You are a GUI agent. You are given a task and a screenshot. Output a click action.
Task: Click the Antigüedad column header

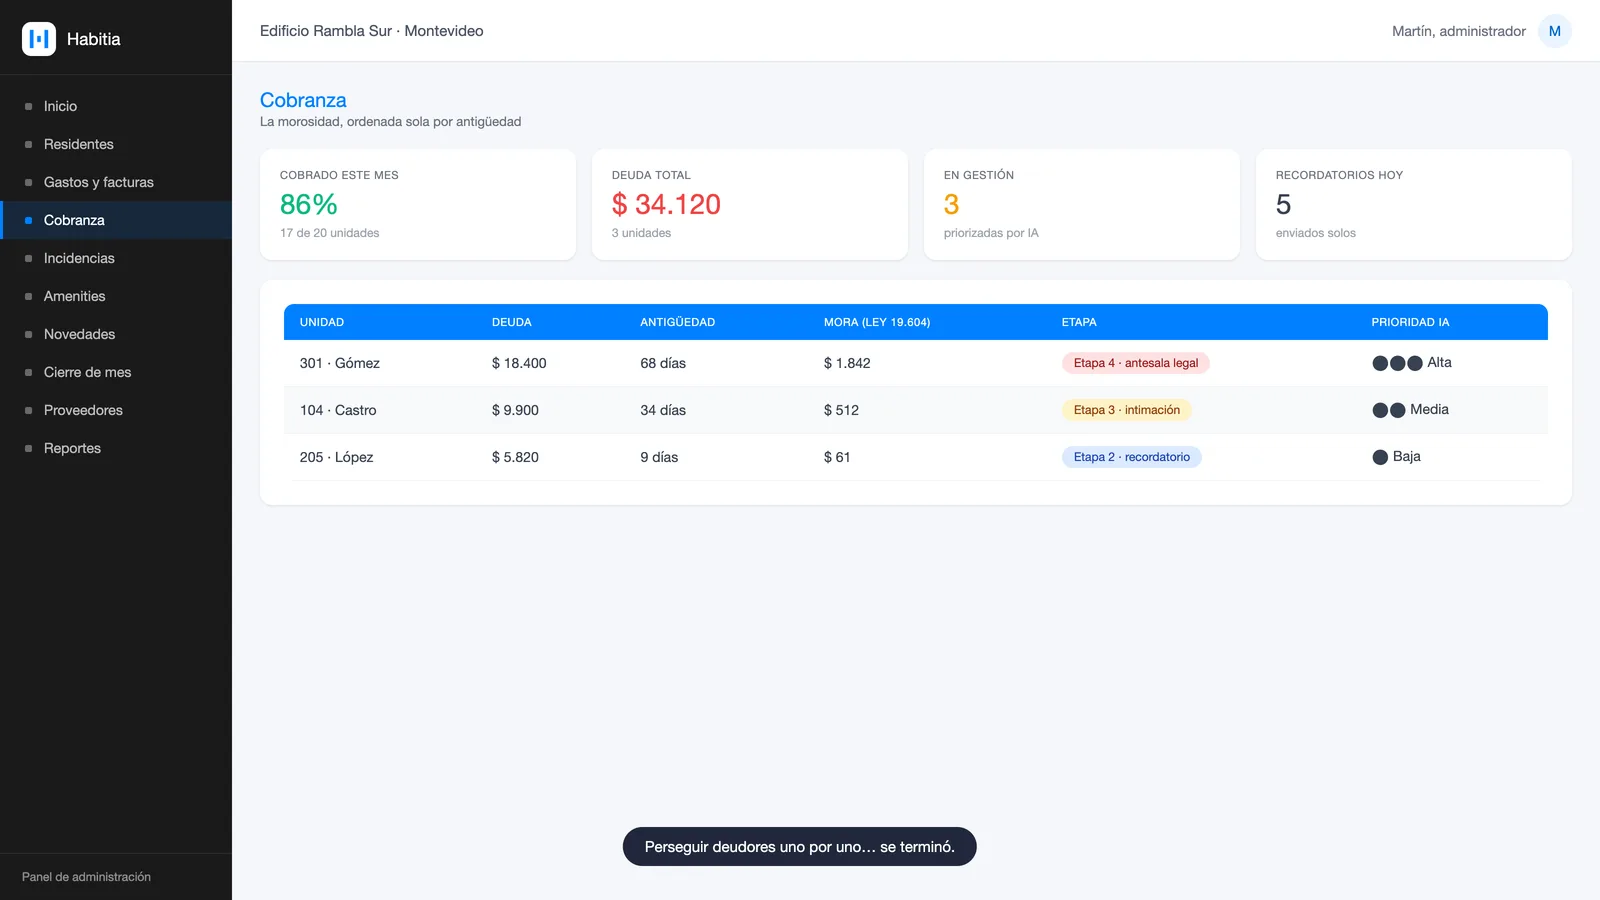point(677,322)
